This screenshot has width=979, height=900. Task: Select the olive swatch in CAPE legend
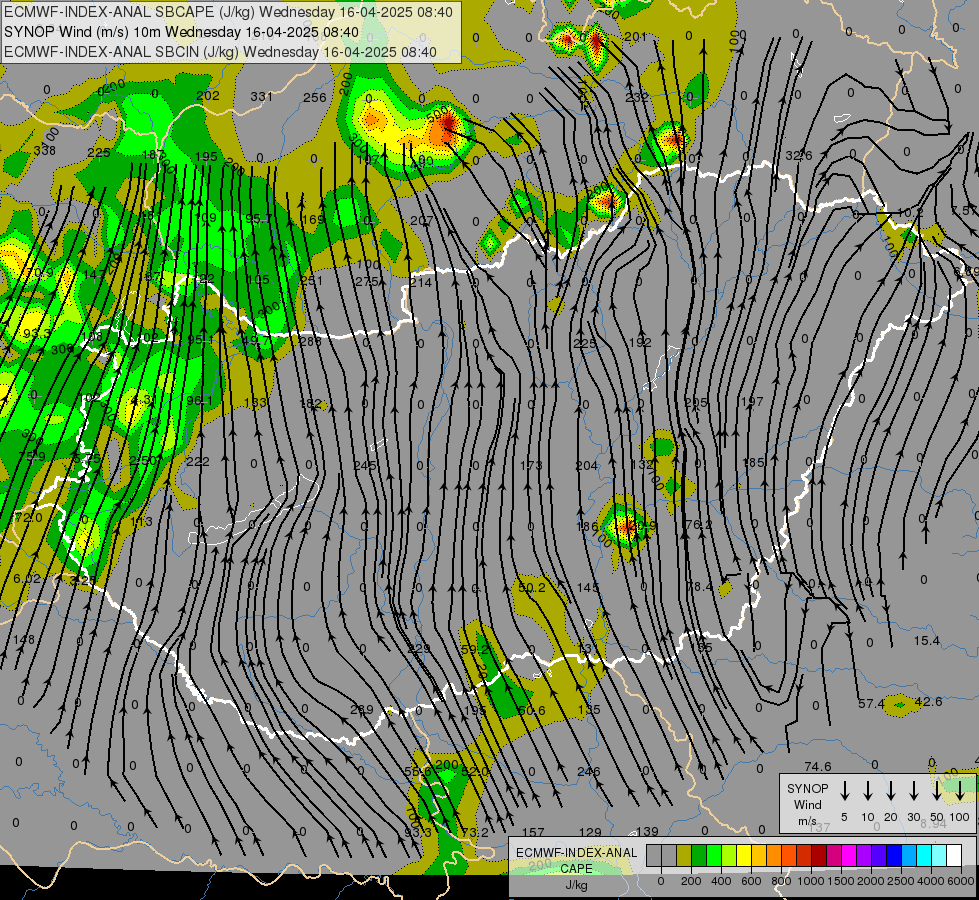(684, 856)
